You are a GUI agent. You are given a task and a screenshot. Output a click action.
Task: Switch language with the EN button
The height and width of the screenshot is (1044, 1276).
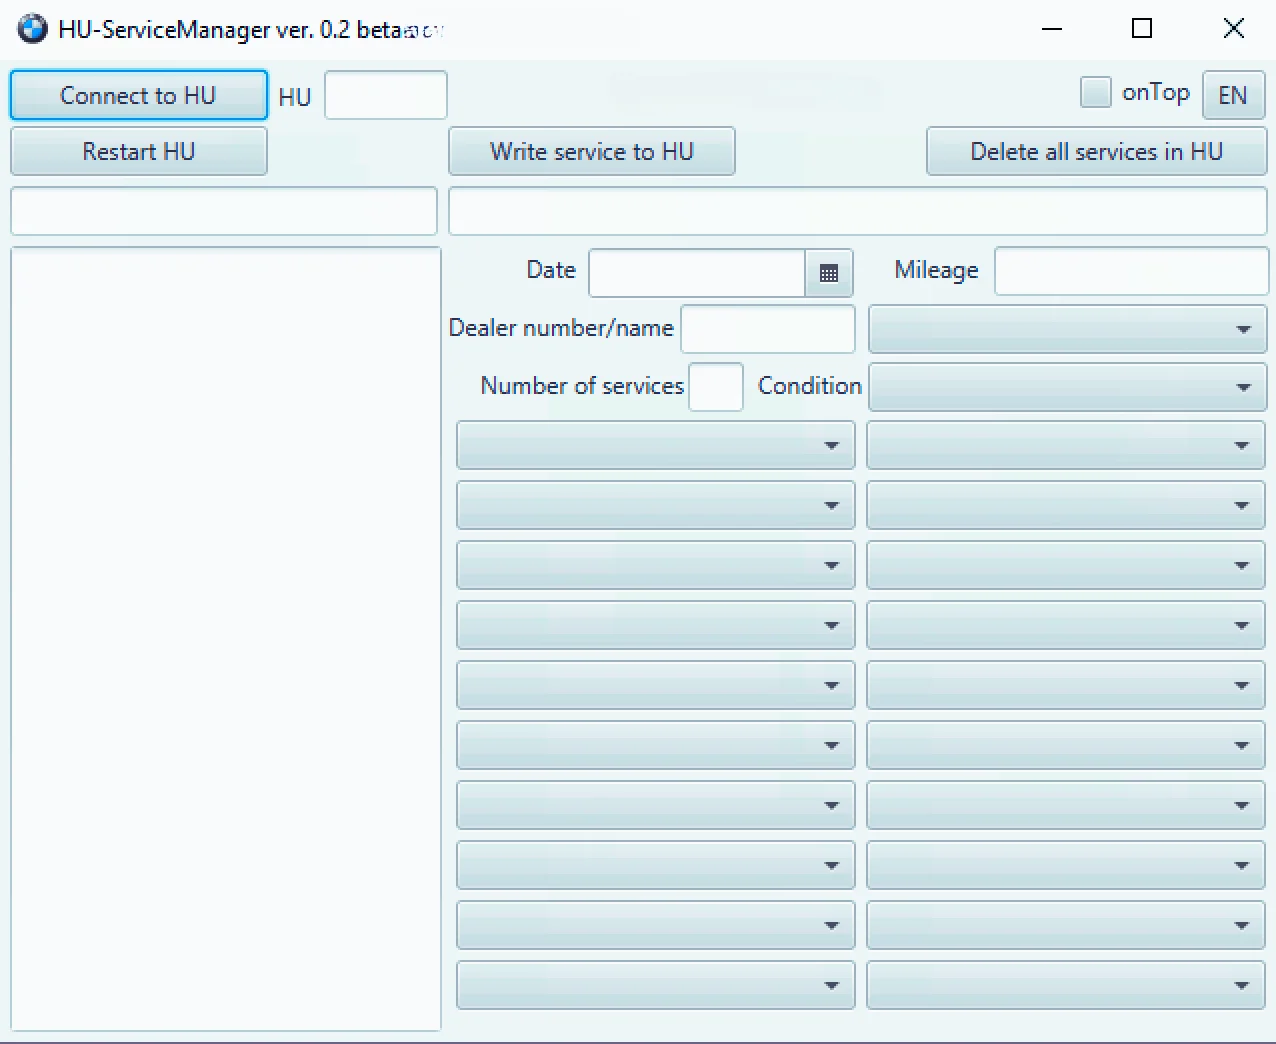coord(1232,95)
